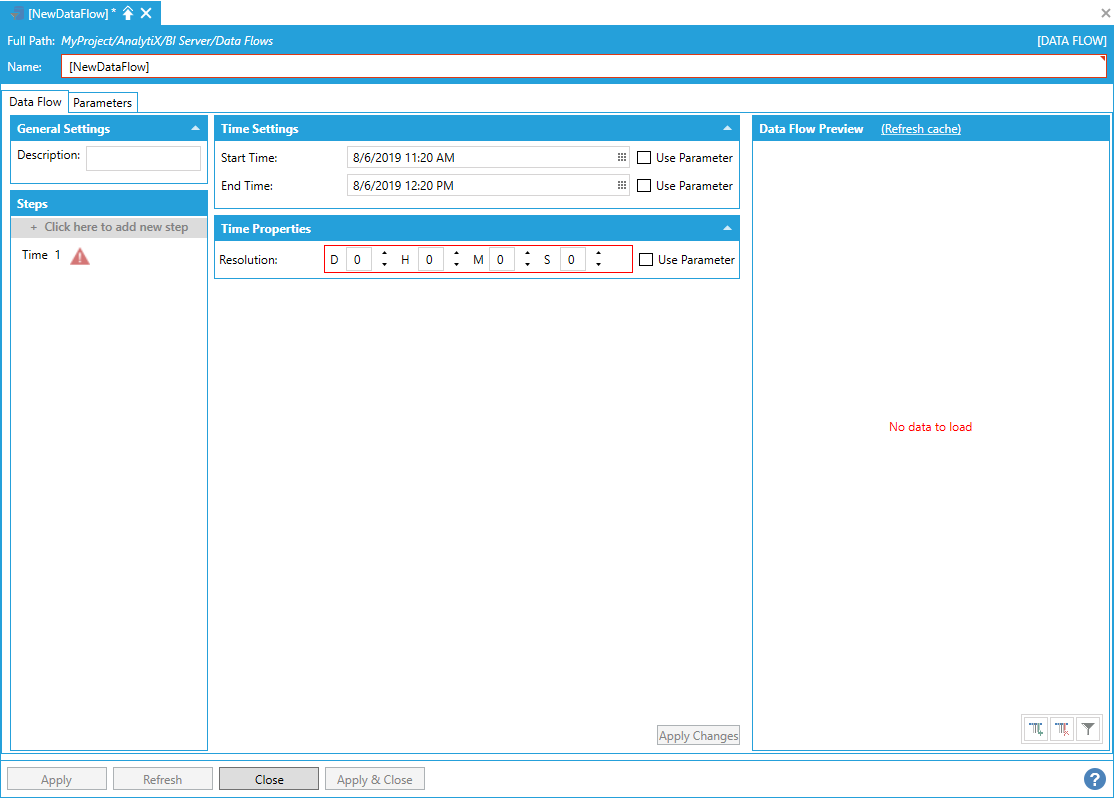This screenshot has width=1114, height=799.
Task: Increase the Resolution days value
Action: pos(385,254)
